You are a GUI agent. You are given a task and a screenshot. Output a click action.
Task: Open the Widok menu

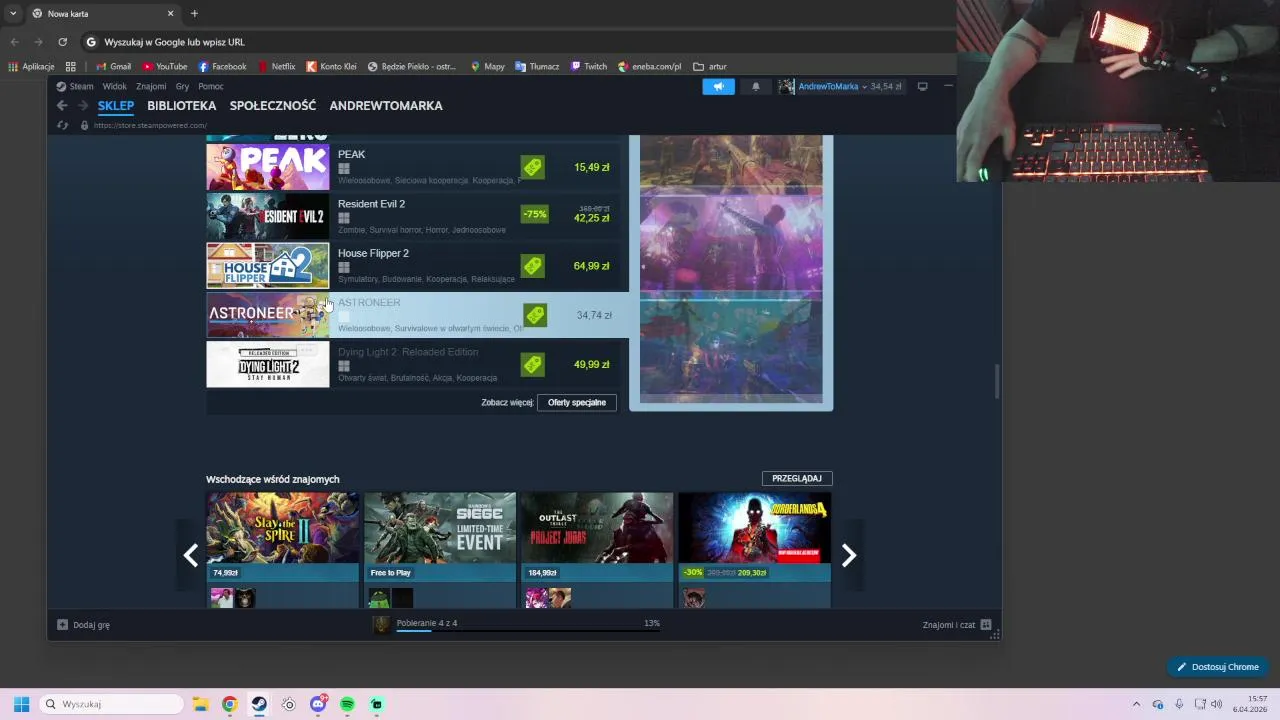tap(115, 86)
